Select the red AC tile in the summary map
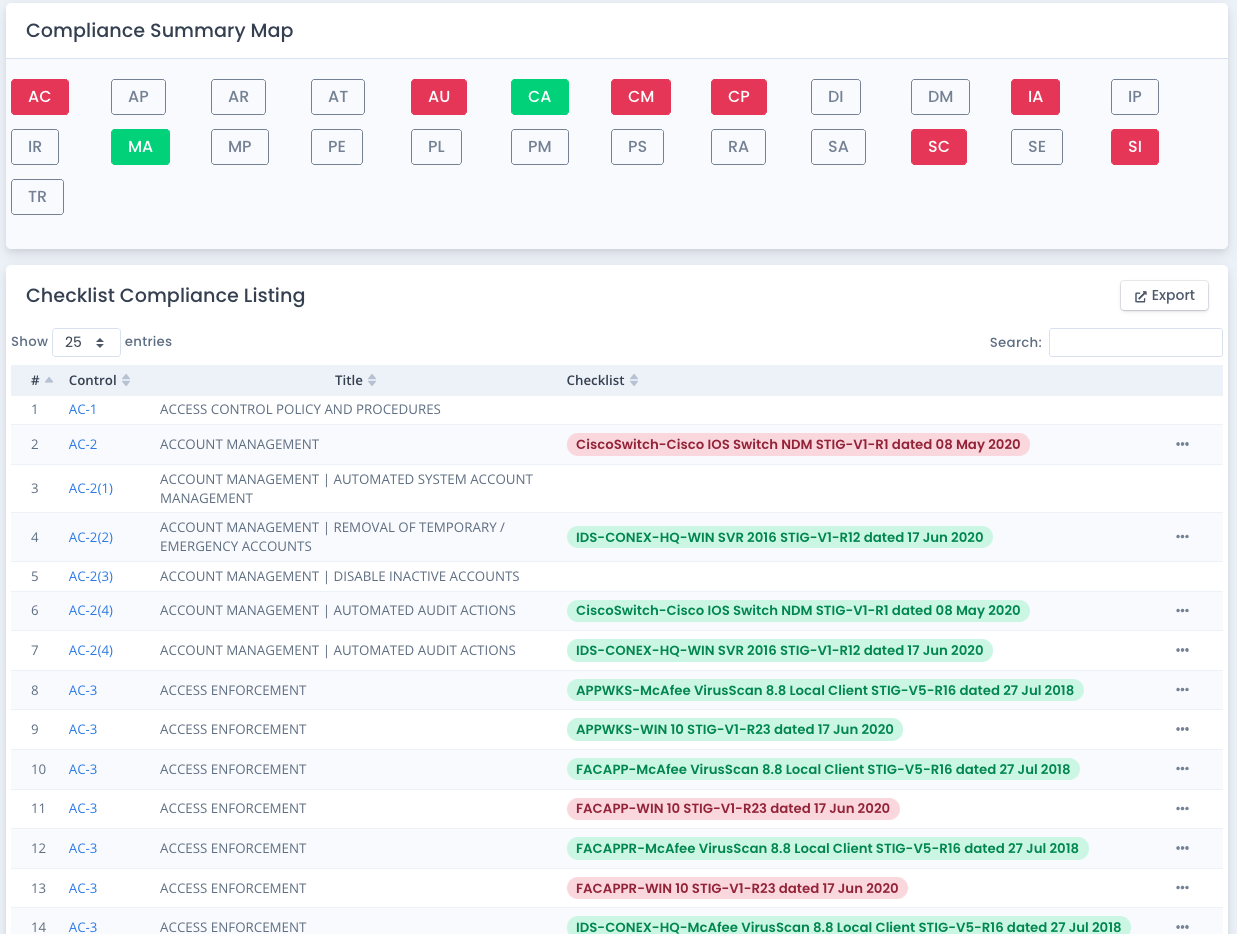This screenshot has width=1237, height=934. pyautogui.click(x=39, y=96)
